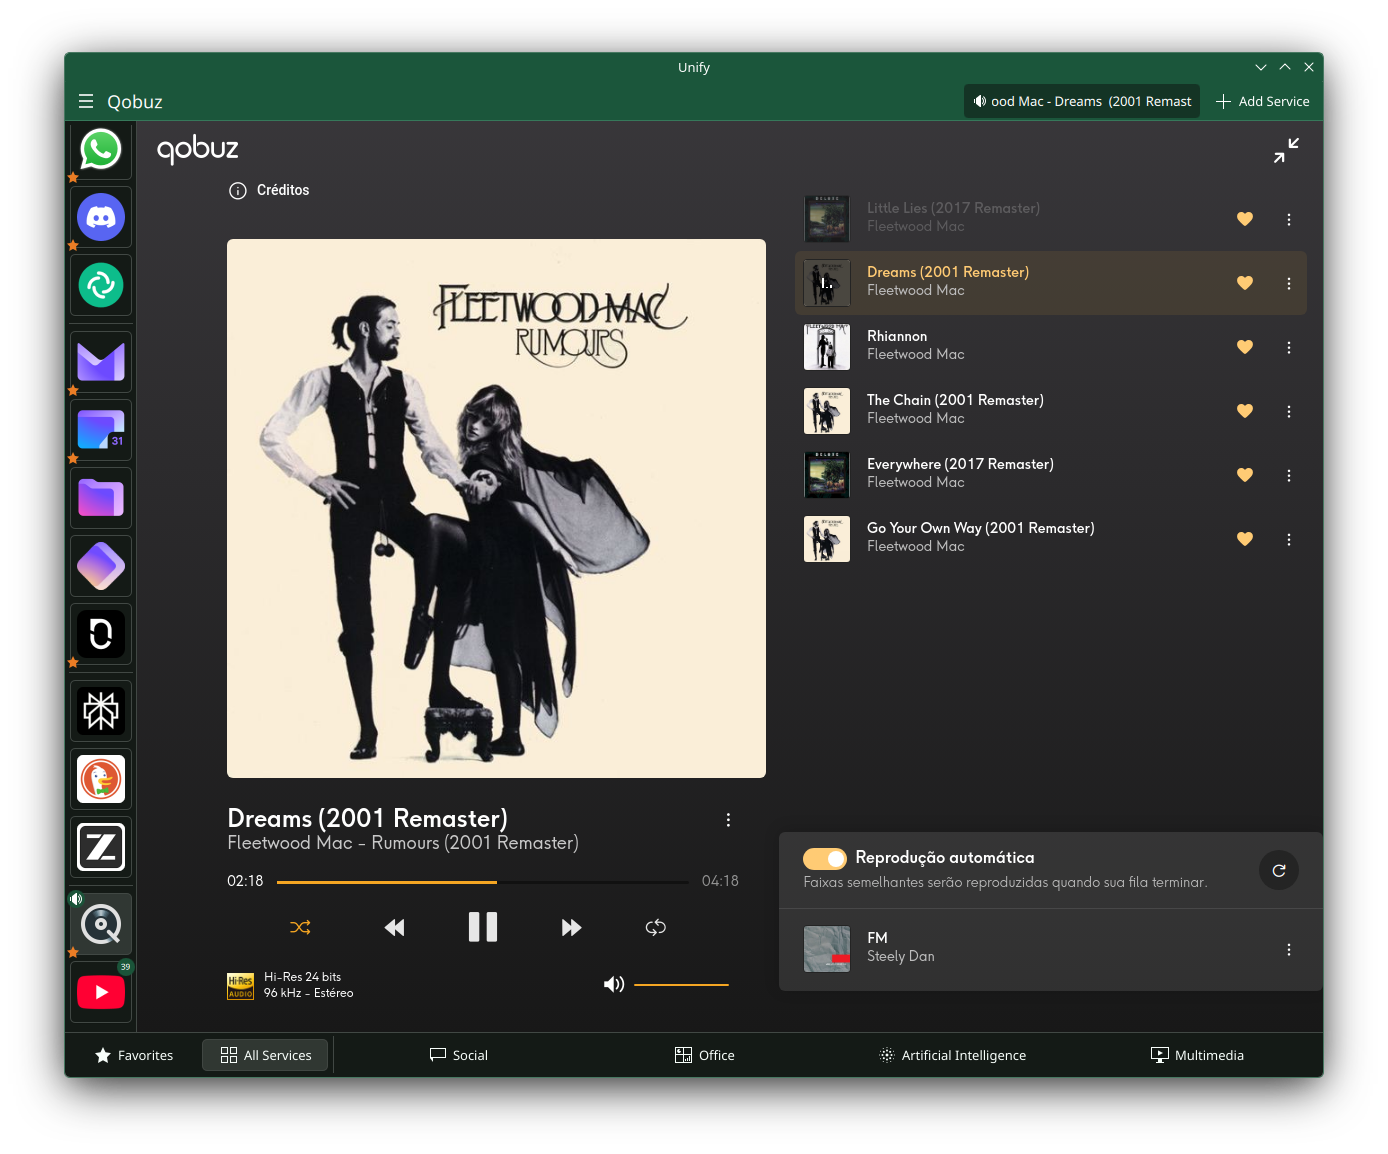Unfavorite Everywhere (2017 Remaster)
This screenshot has height=1154, width=1388.
1245,475
